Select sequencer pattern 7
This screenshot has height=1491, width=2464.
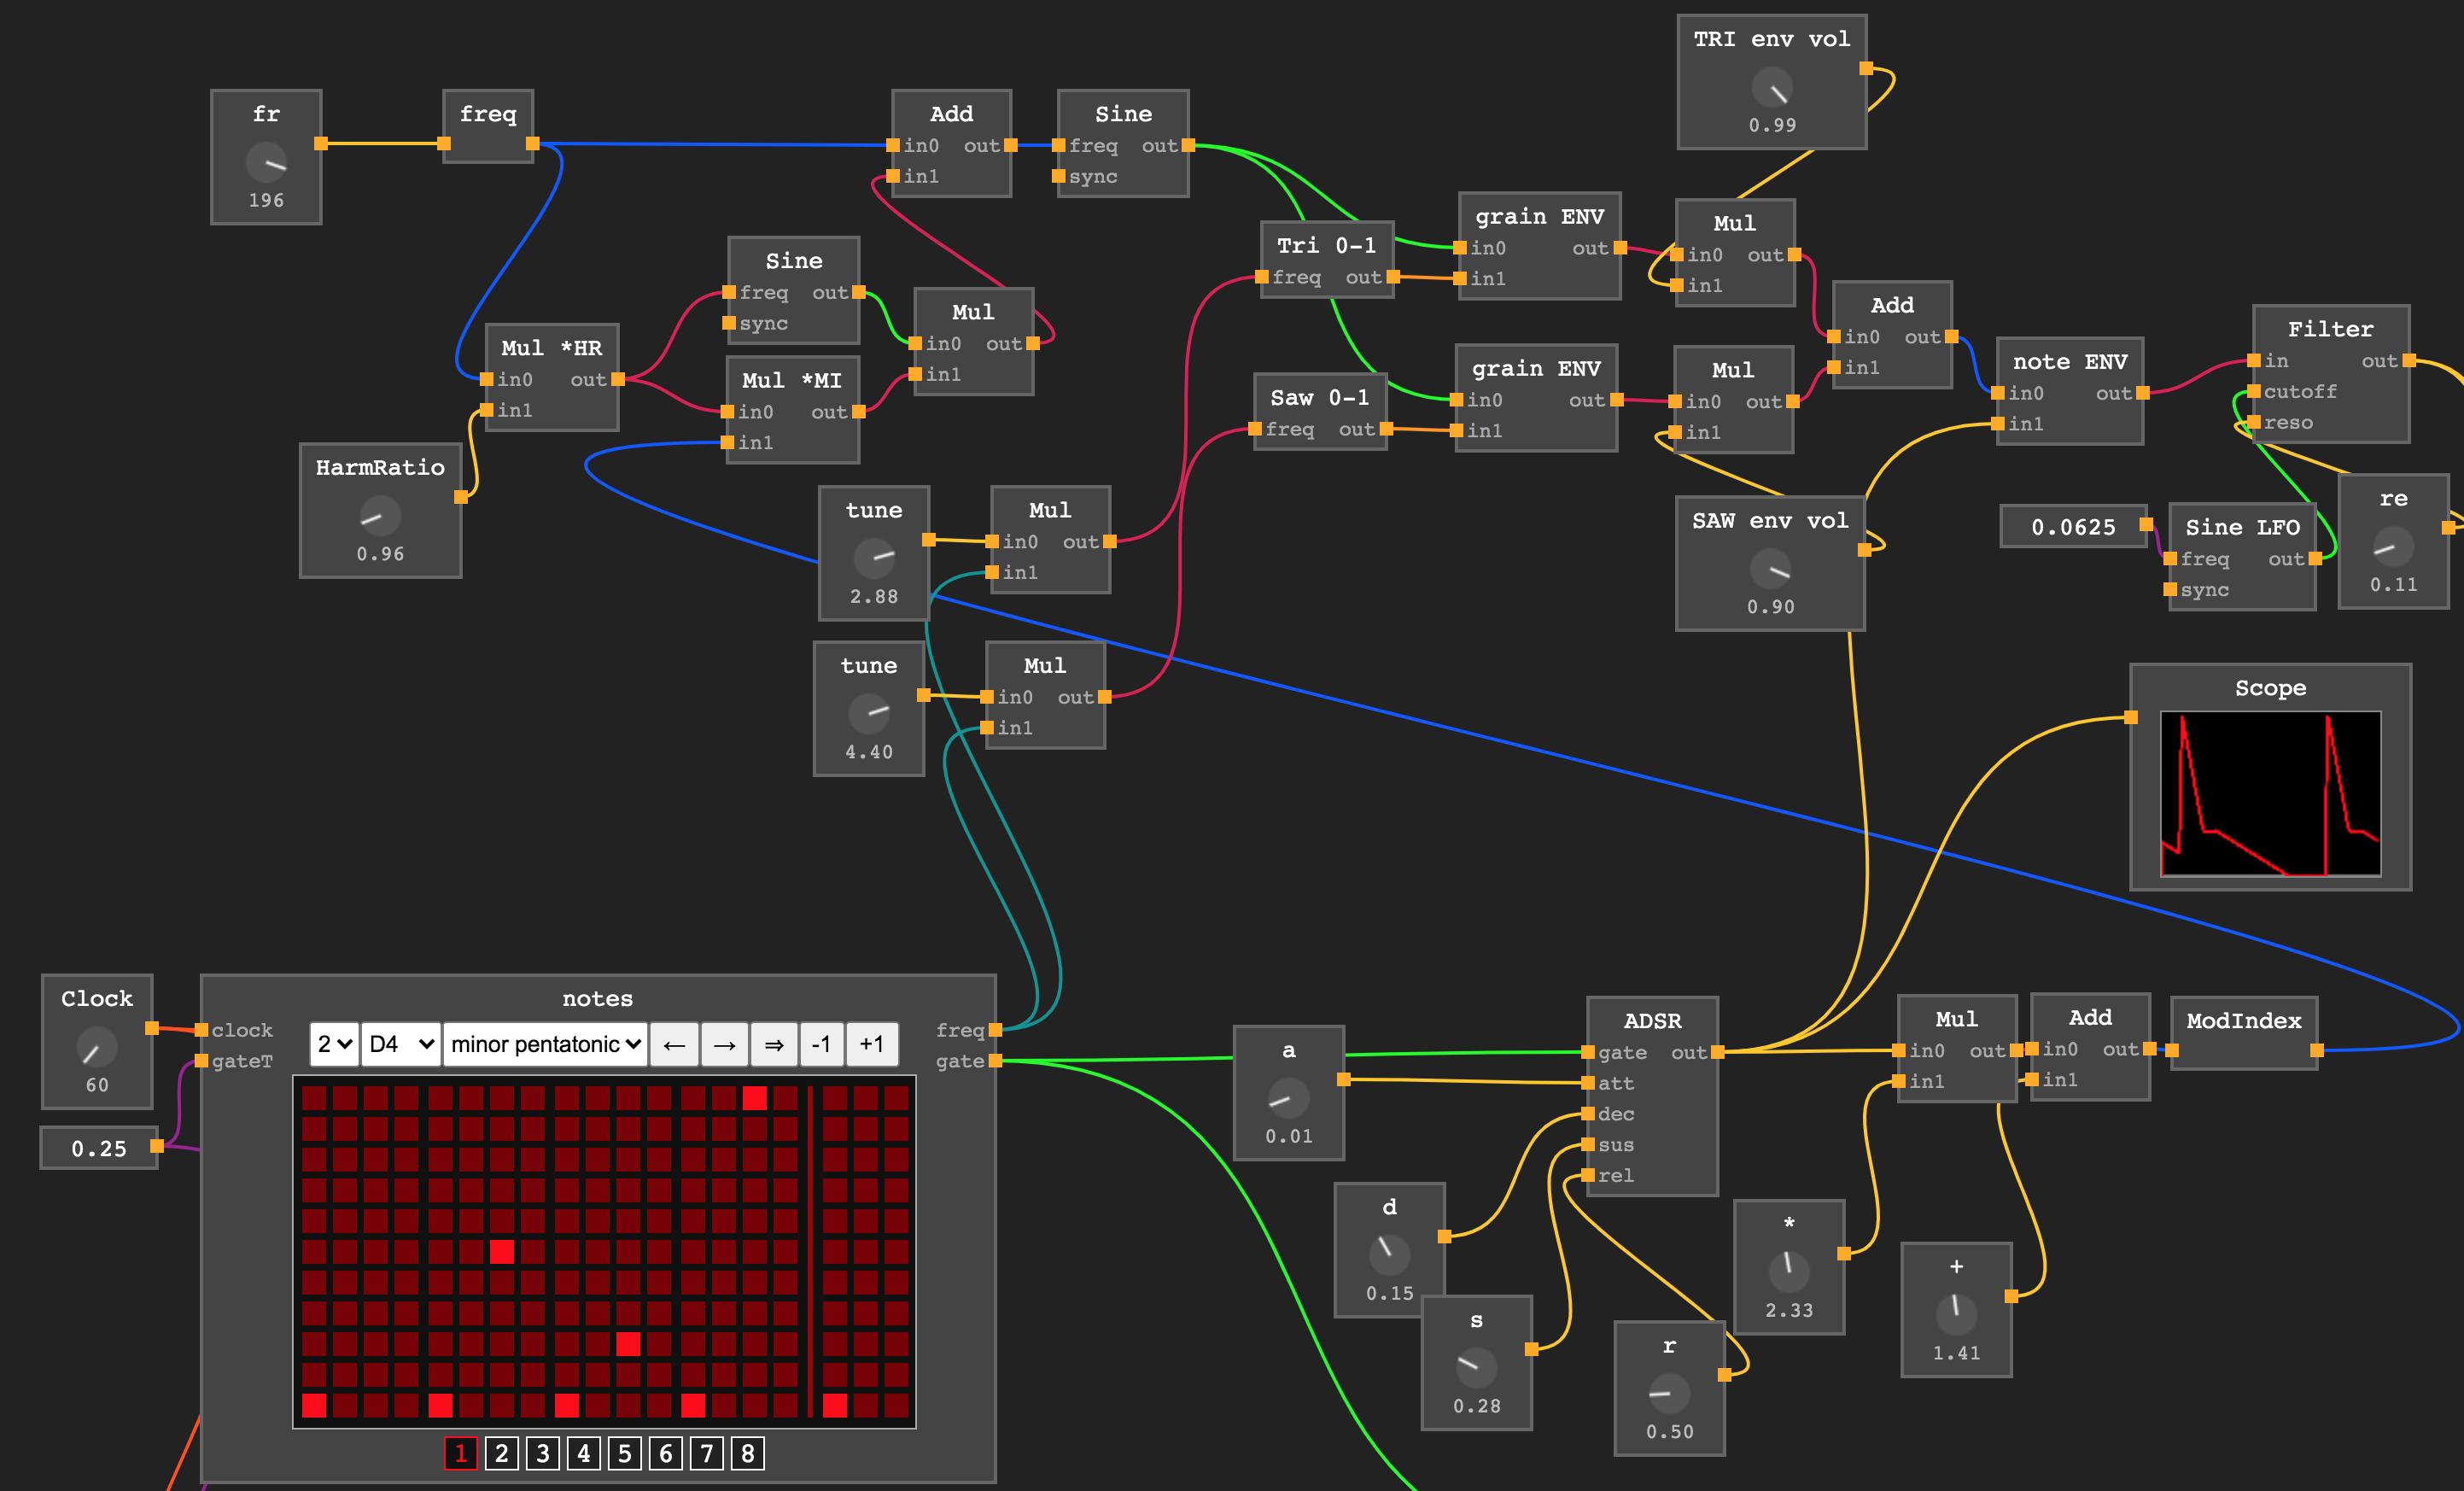click(x=706, y=1453)
